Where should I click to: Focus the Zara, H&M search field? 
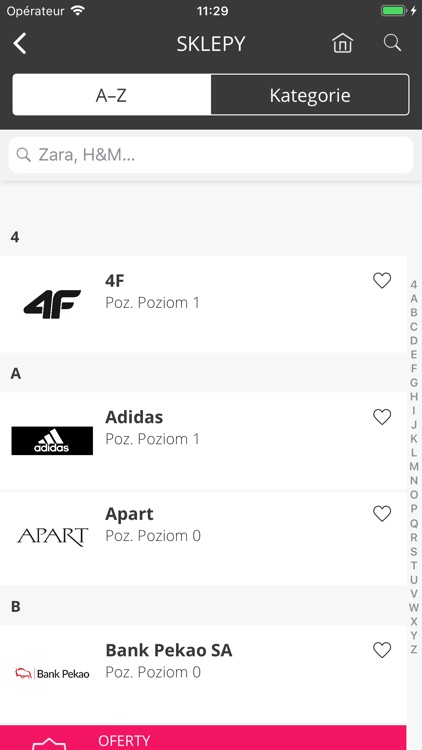(x=211, y=155)
